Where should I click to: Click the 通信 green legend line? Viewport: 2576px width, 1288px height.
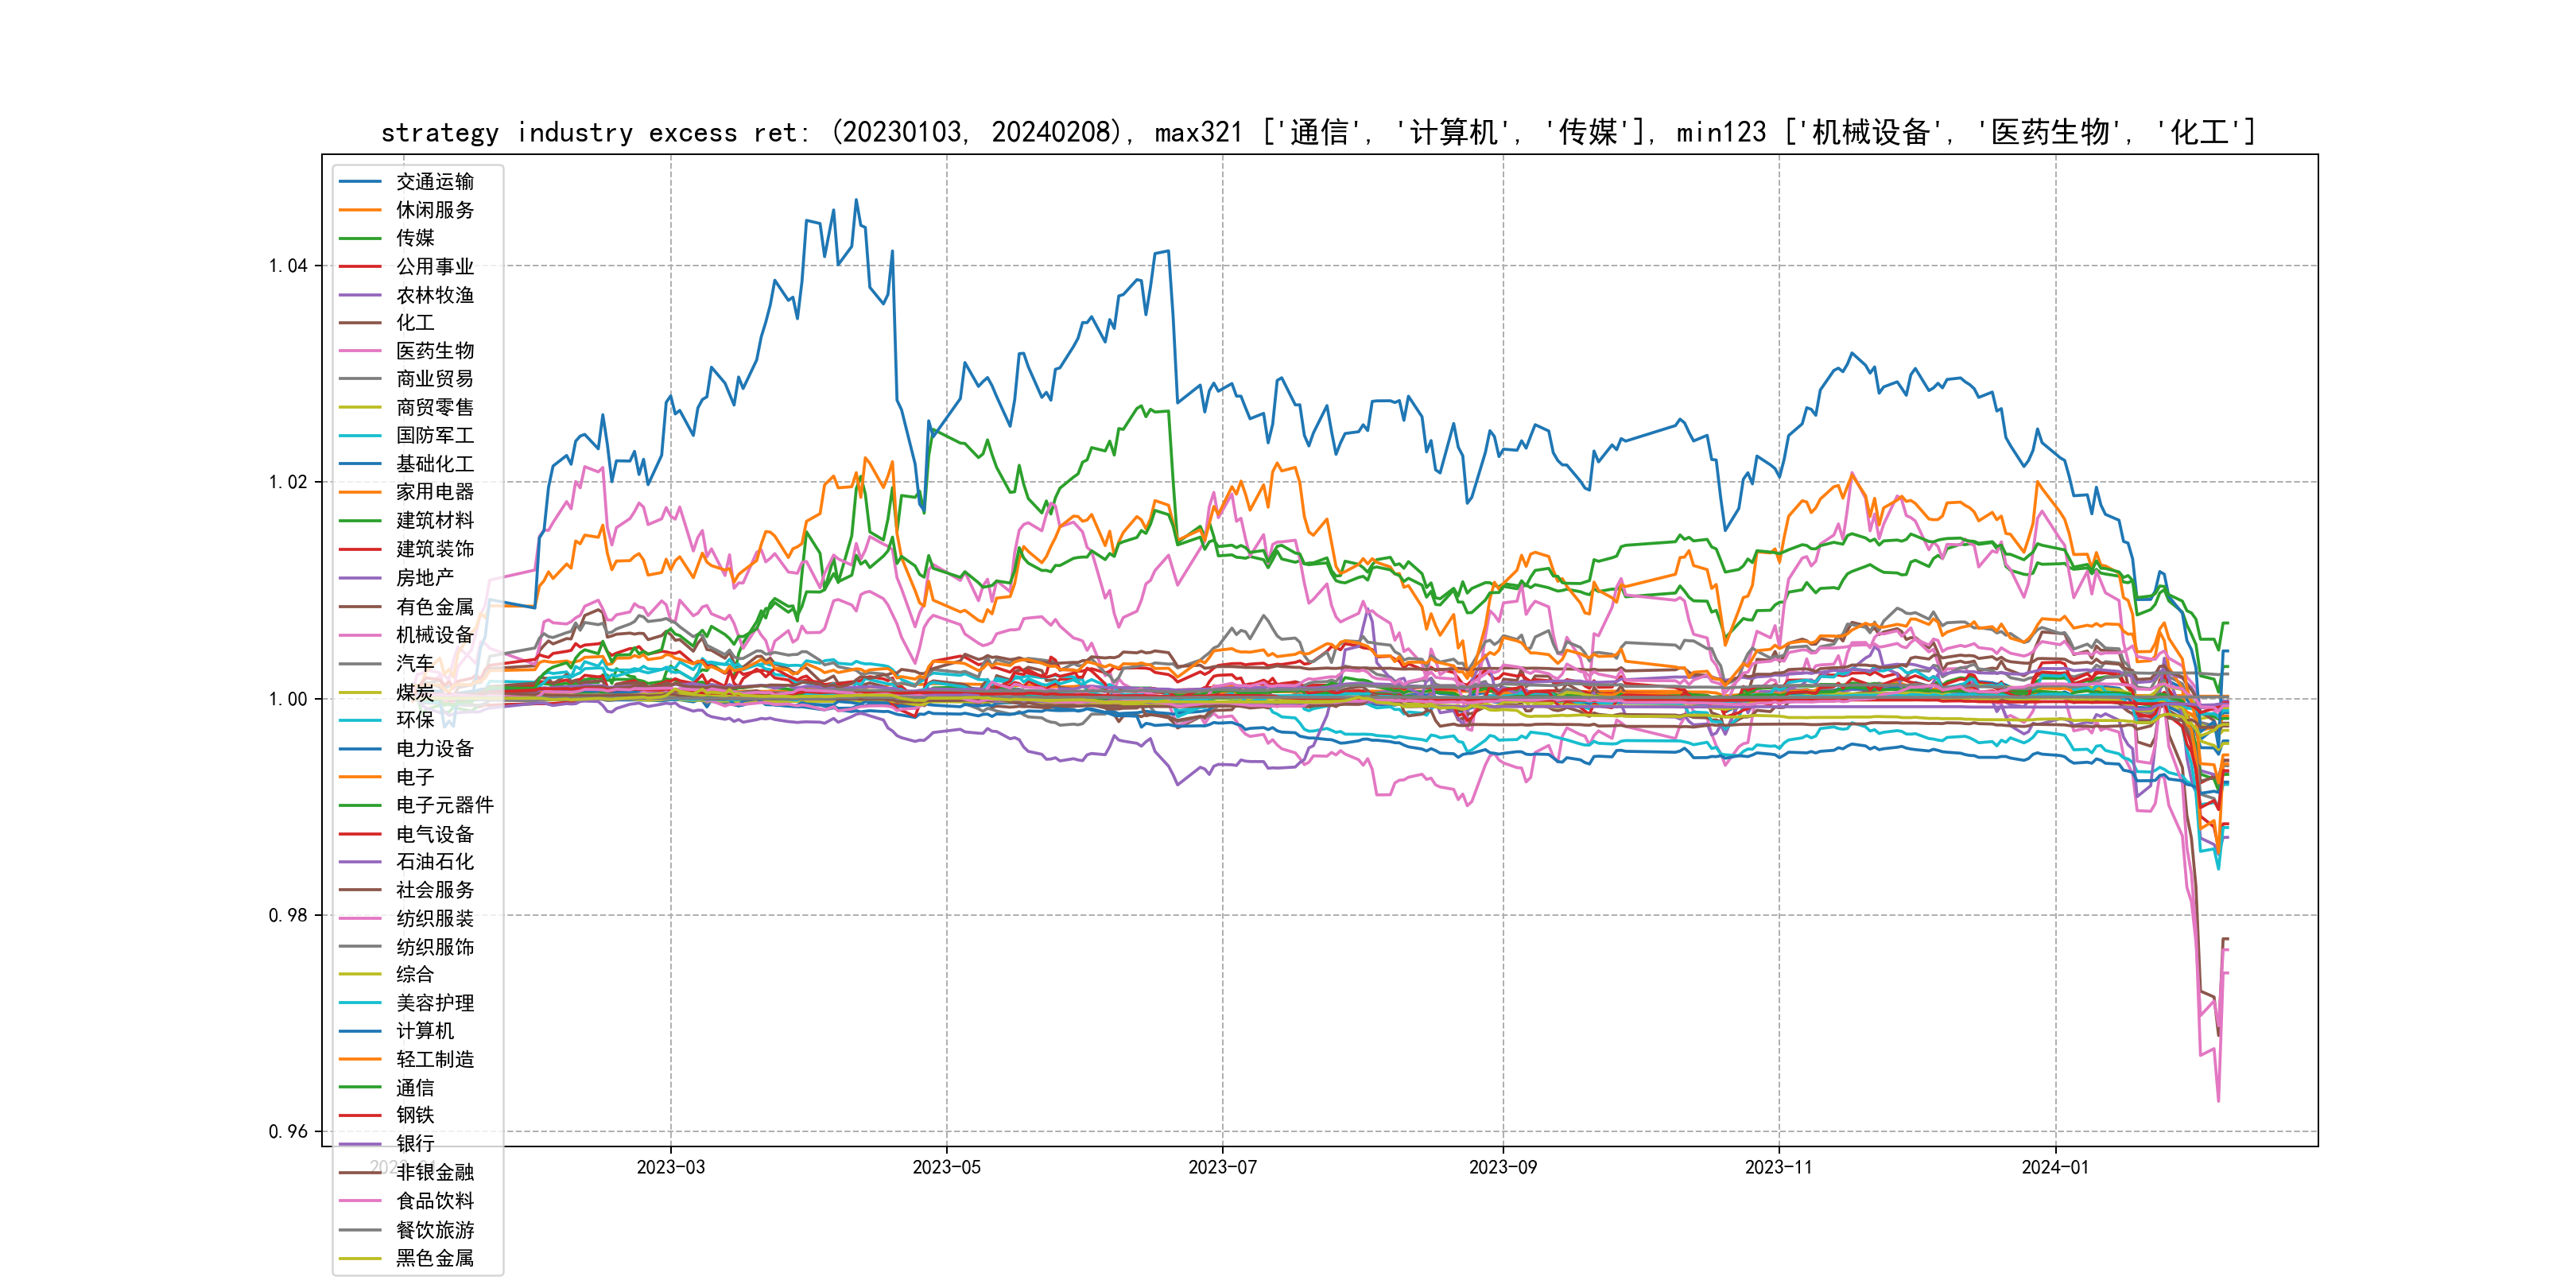pos(360,1088)
